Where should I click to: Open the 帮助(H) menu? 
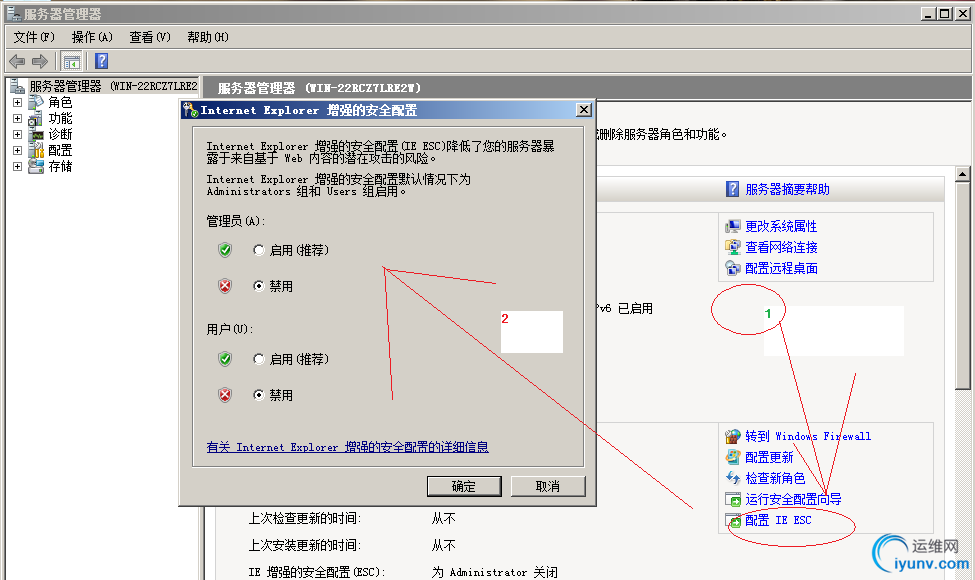click(x=208, y=37)
